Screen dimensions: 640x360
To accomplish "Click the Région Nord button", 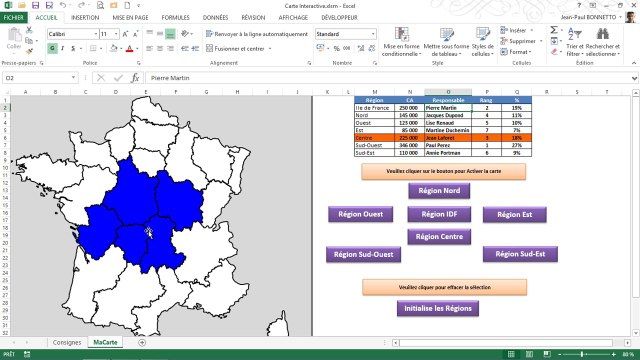I will (439, 191).
